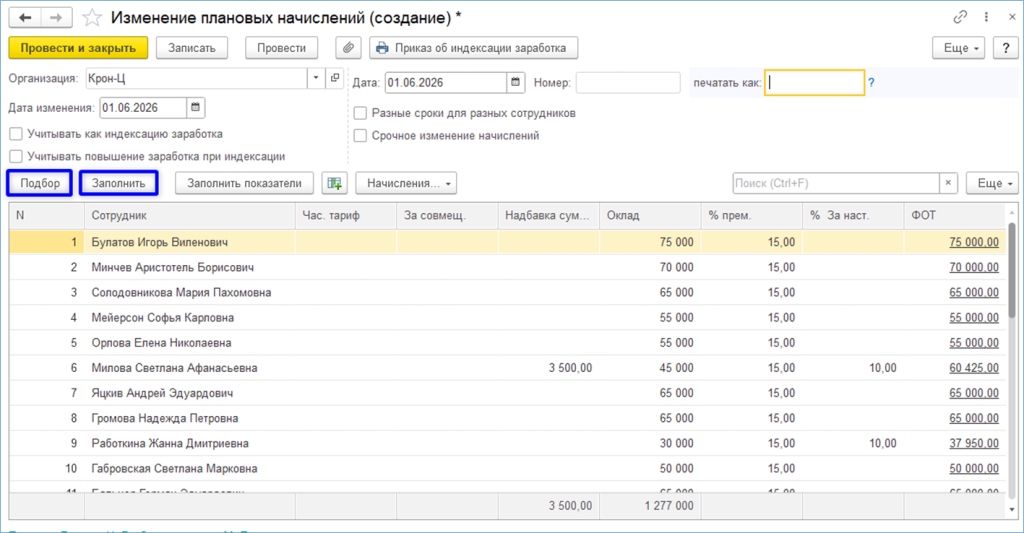This screenshot has width=1024, height=533.
Task: Enable Учитывать как индексацию заработка
Action: click(x=16, y=134)
